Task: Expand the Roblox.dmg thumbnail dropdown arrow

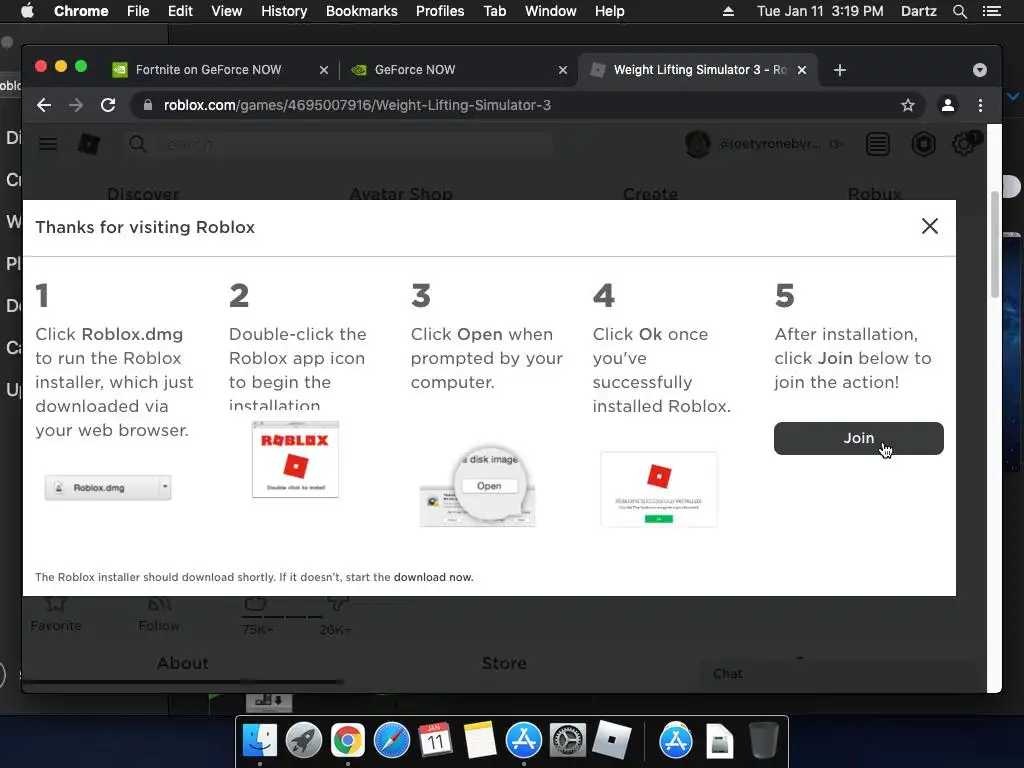Action: click(165, 487)
